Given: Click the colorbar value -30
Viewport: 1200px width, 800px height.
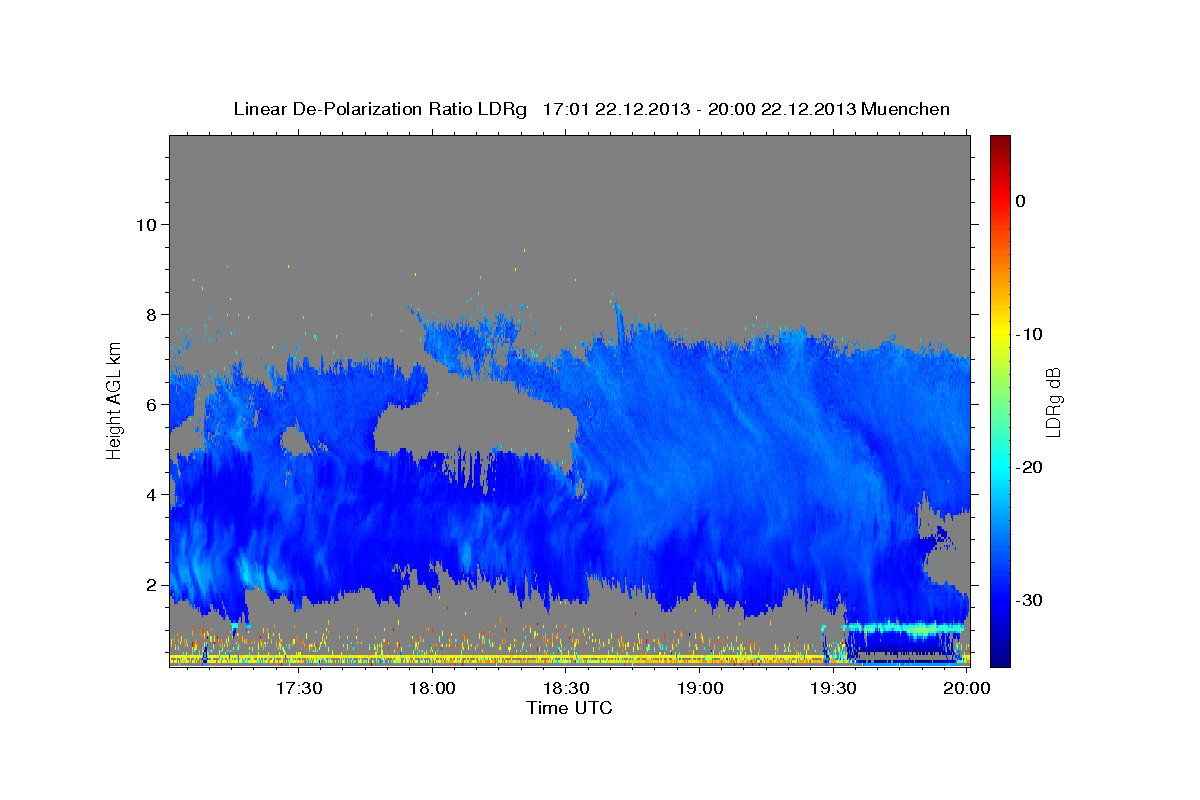Looking at the screenshot, I should [1030, 600].
